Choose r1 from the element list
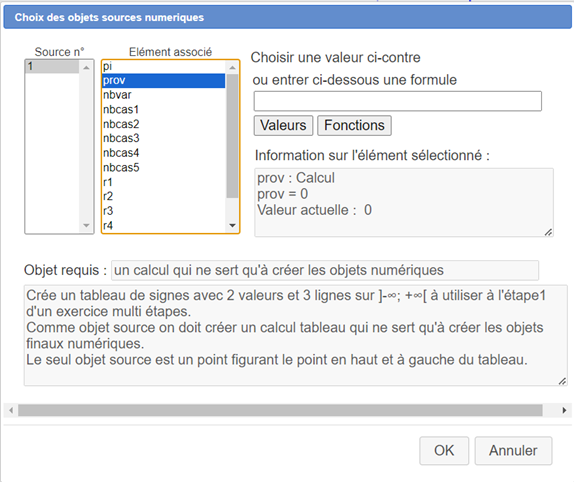The image size is (574, 482). pyautogui.click(x=163, y=182)
